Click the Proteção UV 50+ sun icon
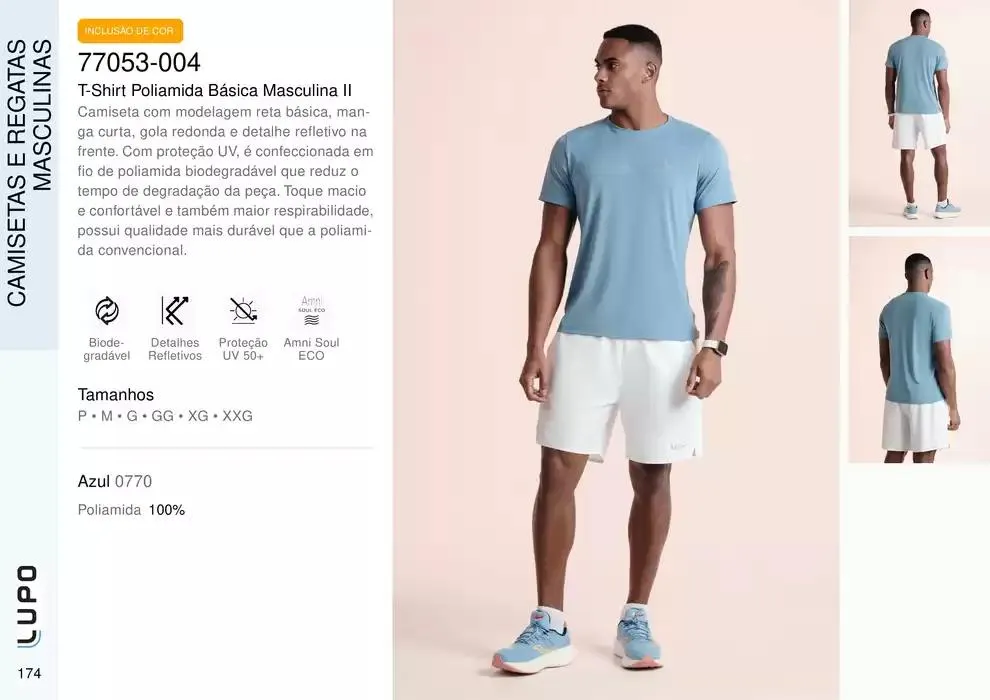The height and width of the screenshot is (700, 990). 243,311
